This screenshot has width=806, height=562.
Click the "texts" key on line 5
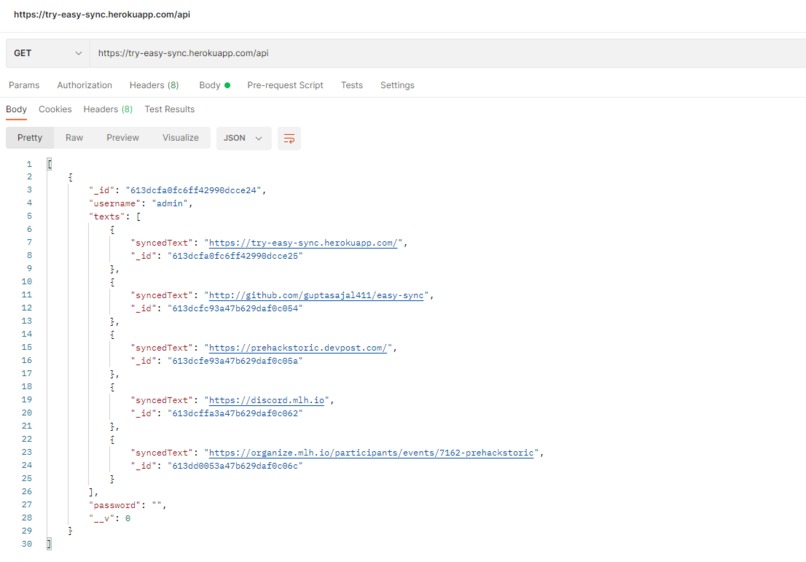coord(107,216)
